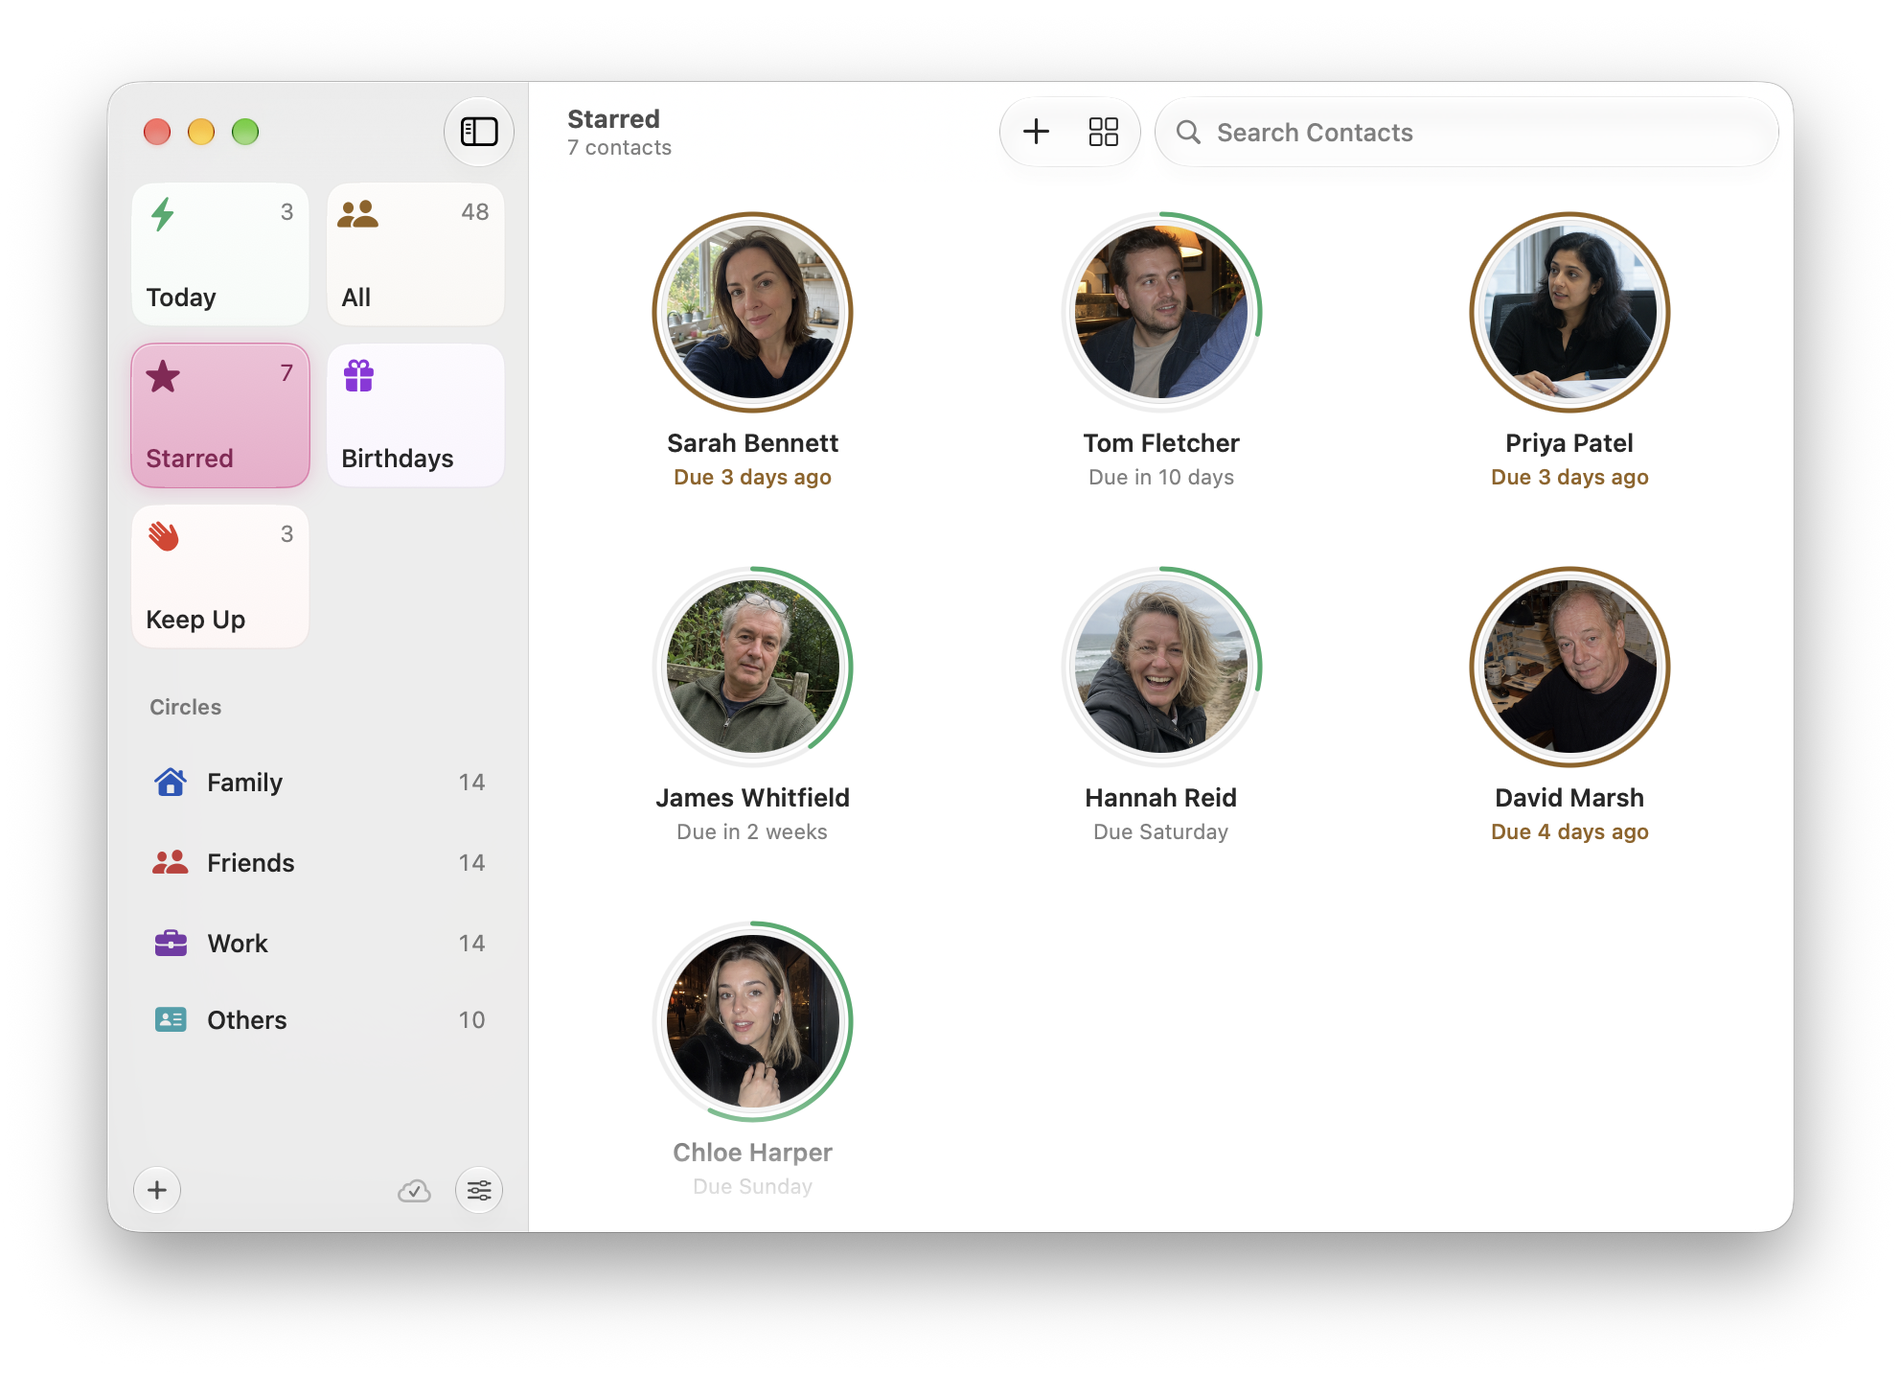Click the '7 contacts' subtitle
The height and width of the screenshot is (1400, 1901).
pos(619,148)
